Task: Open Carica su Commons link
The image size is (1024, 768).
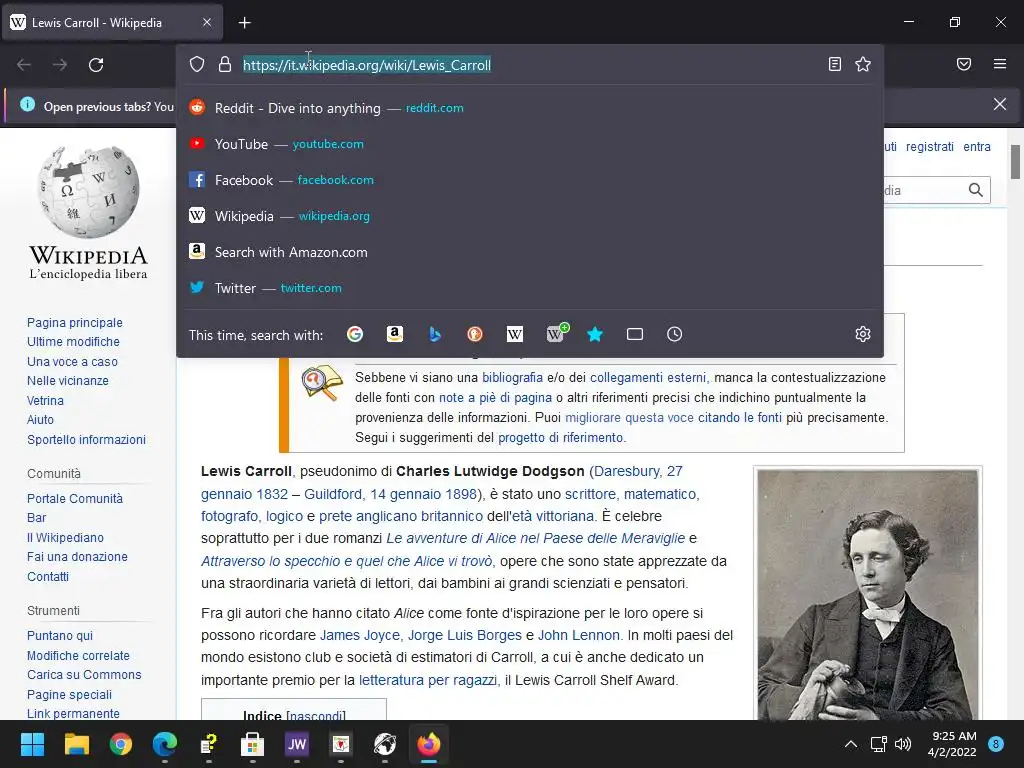Action: point(84,675)
